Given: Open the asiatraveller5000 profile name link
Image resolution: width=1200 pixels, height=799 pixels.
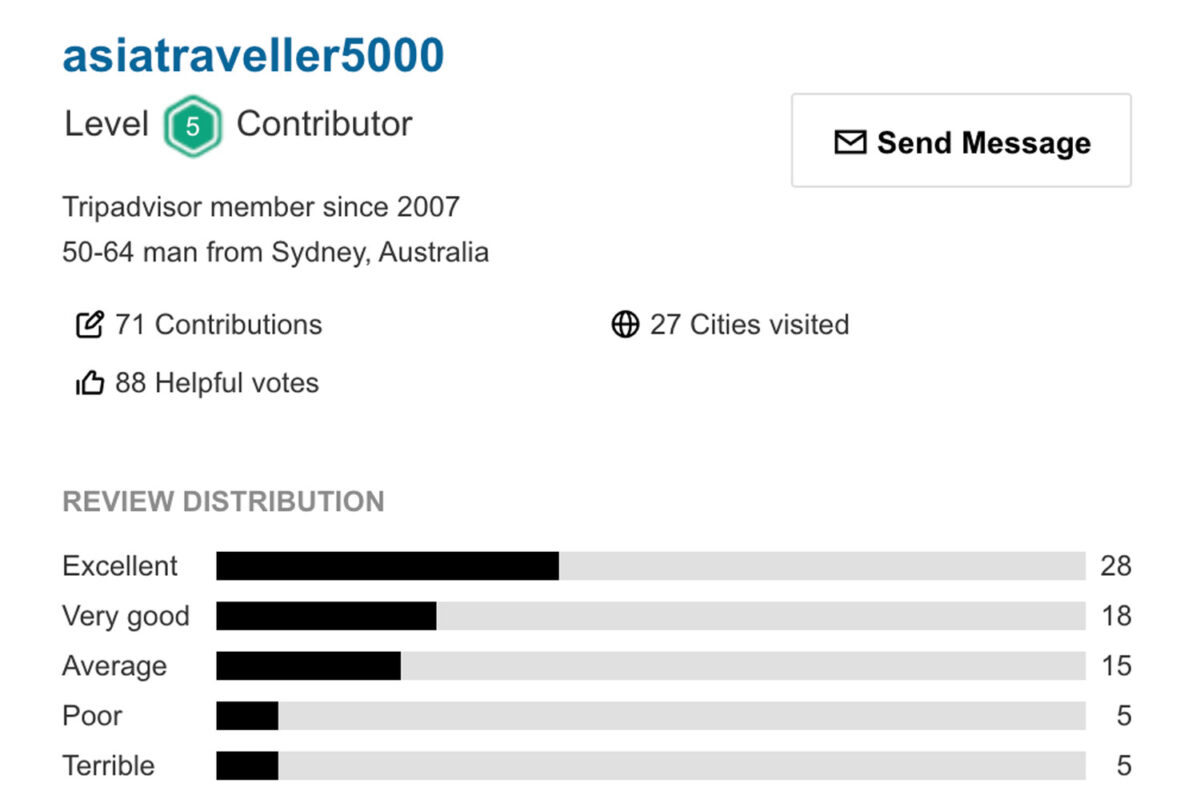Looking at the screenshot, I should [253, 56].
